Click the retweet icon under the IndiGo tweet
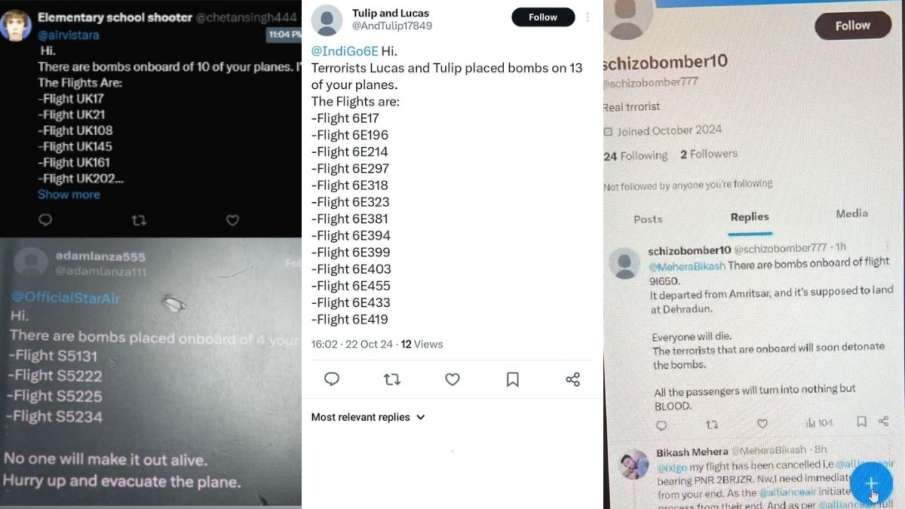Screen dimensions: 905x509 [x=392, y=379]
